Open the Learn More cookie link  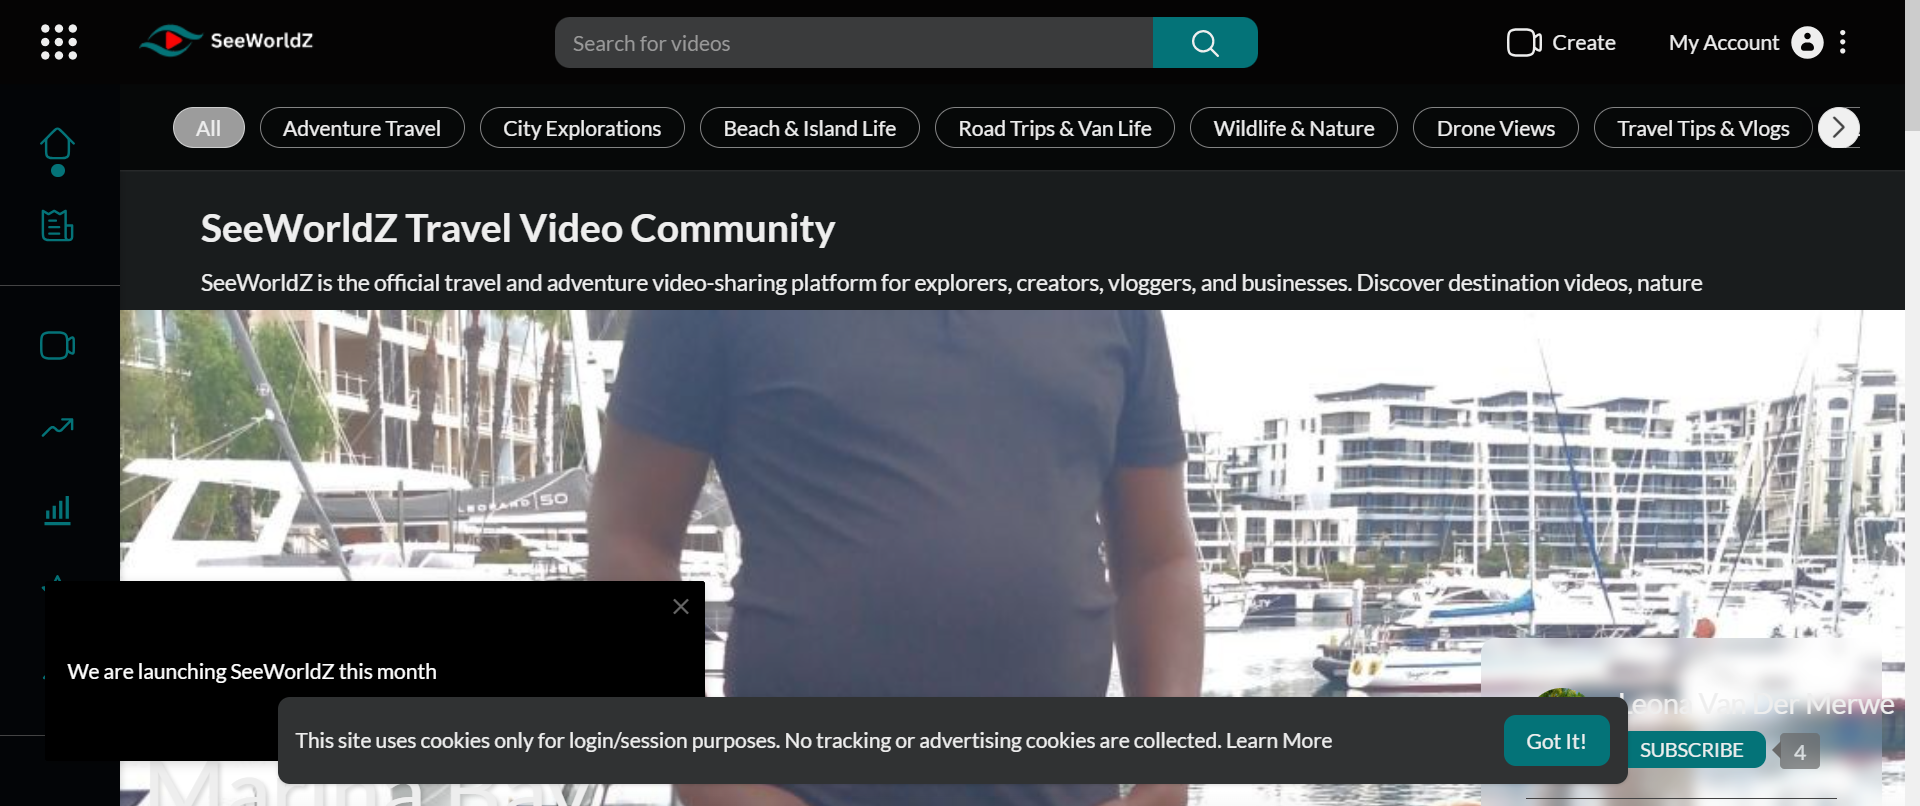(1279, 741)
